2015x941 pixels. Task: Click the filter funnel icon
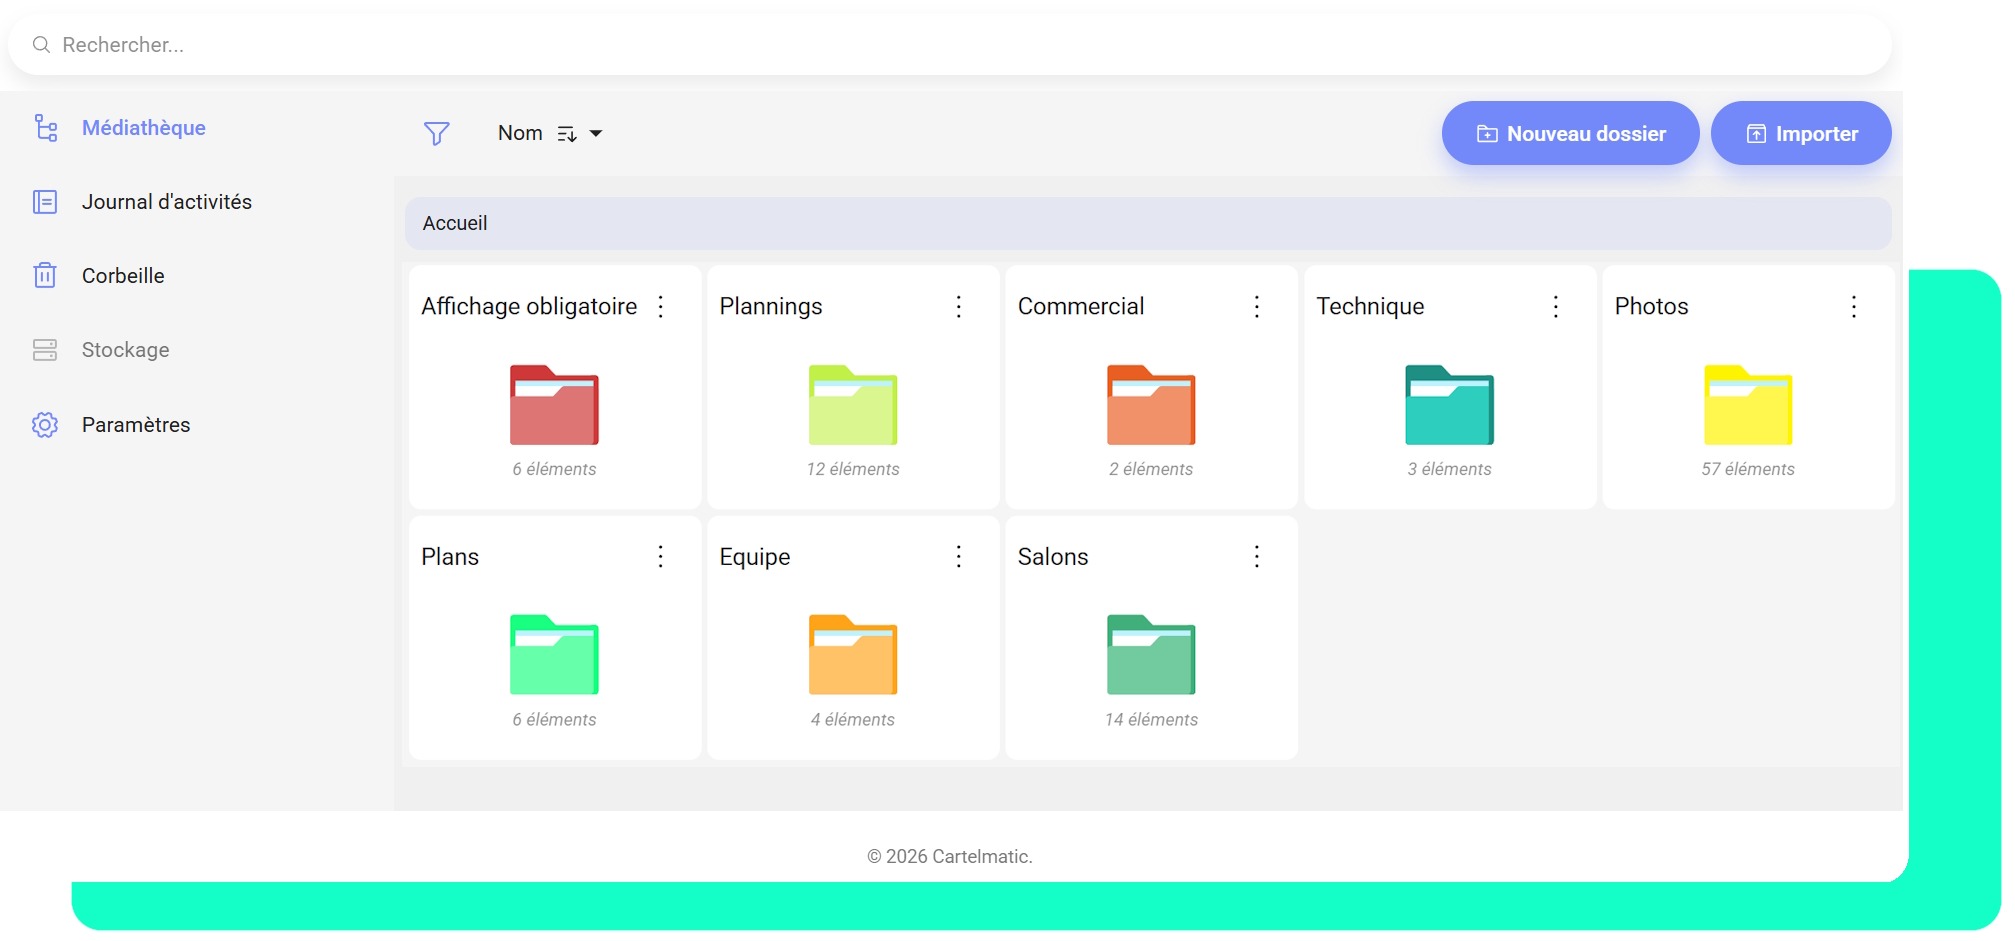click(437, 133)
